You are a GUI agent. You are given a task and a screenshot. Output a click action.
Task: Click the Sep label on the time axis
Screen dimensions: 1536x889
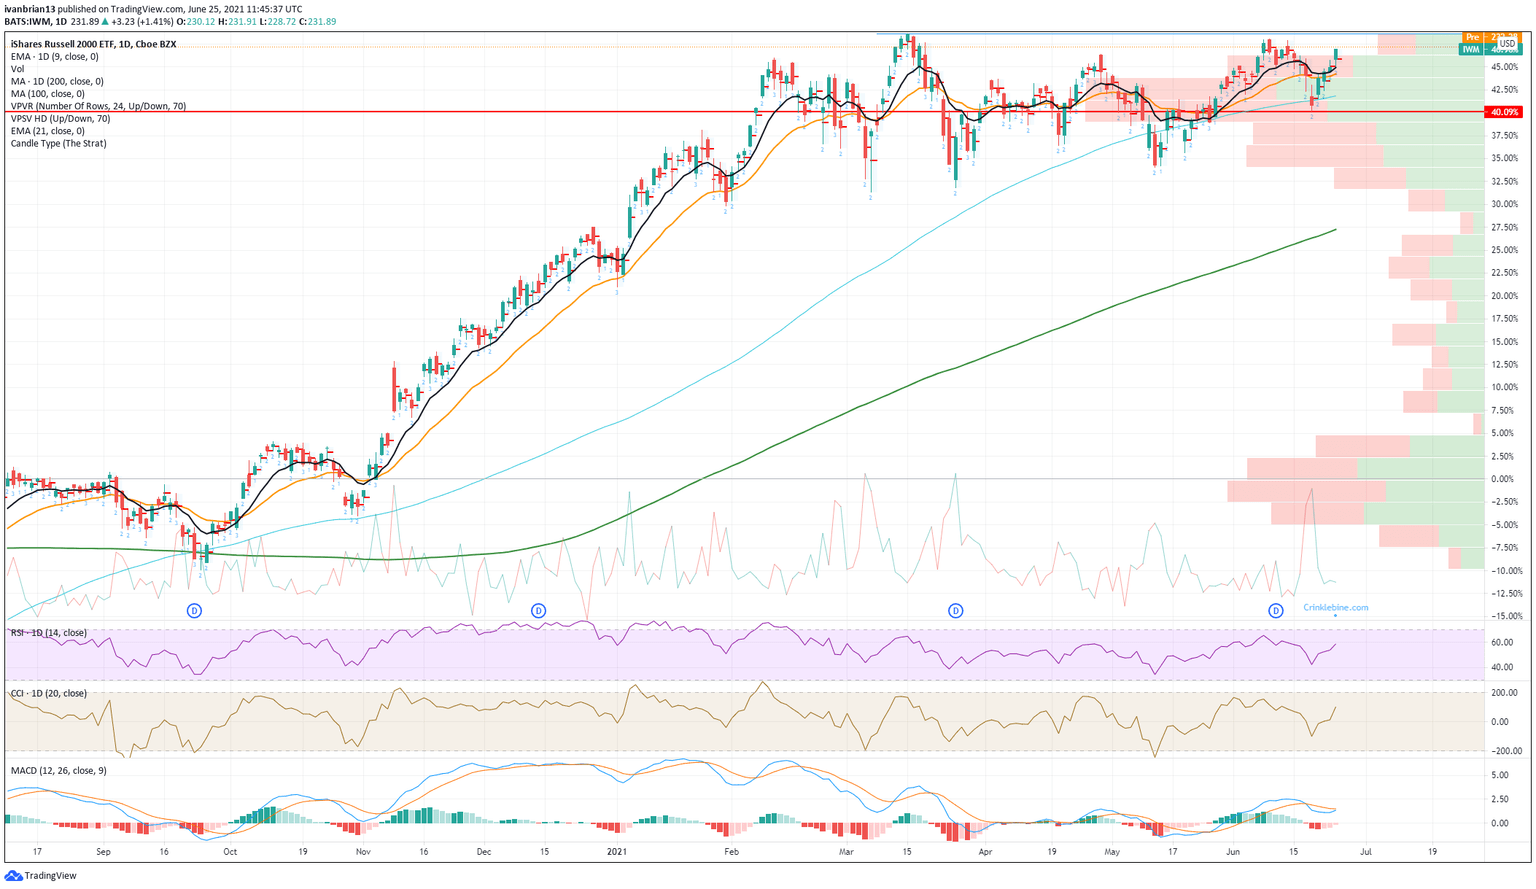[103, 852]
